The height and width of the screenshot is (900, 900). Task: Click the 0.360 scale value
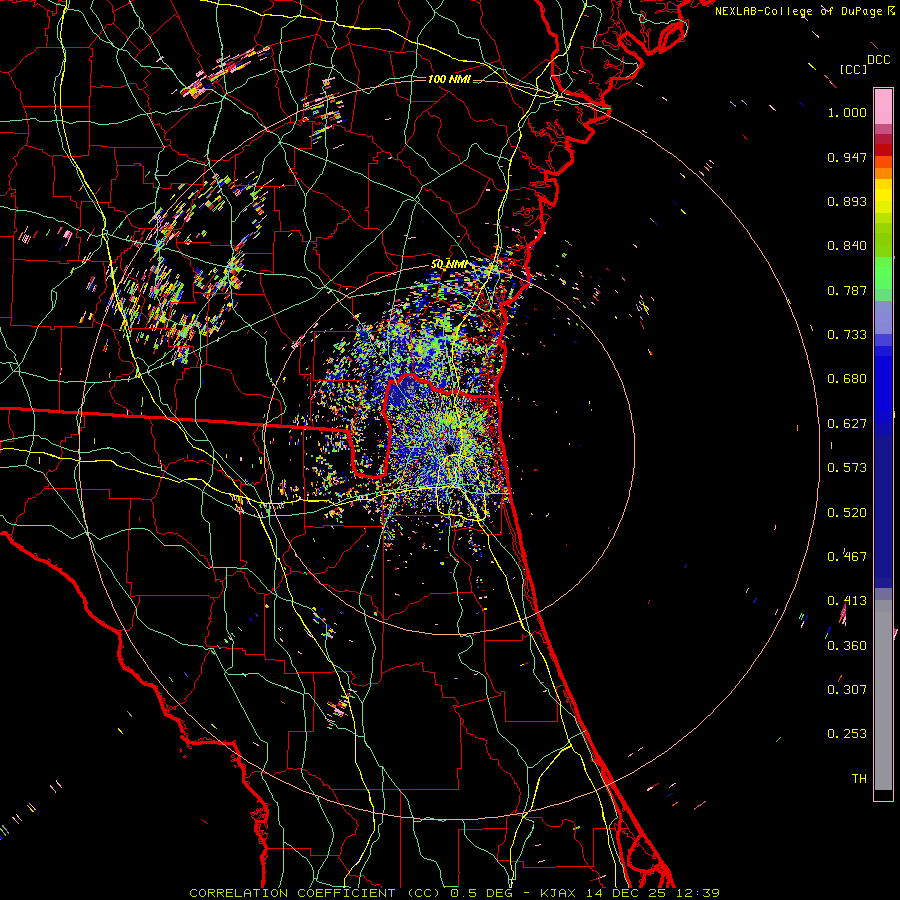[x=847, y=646]
